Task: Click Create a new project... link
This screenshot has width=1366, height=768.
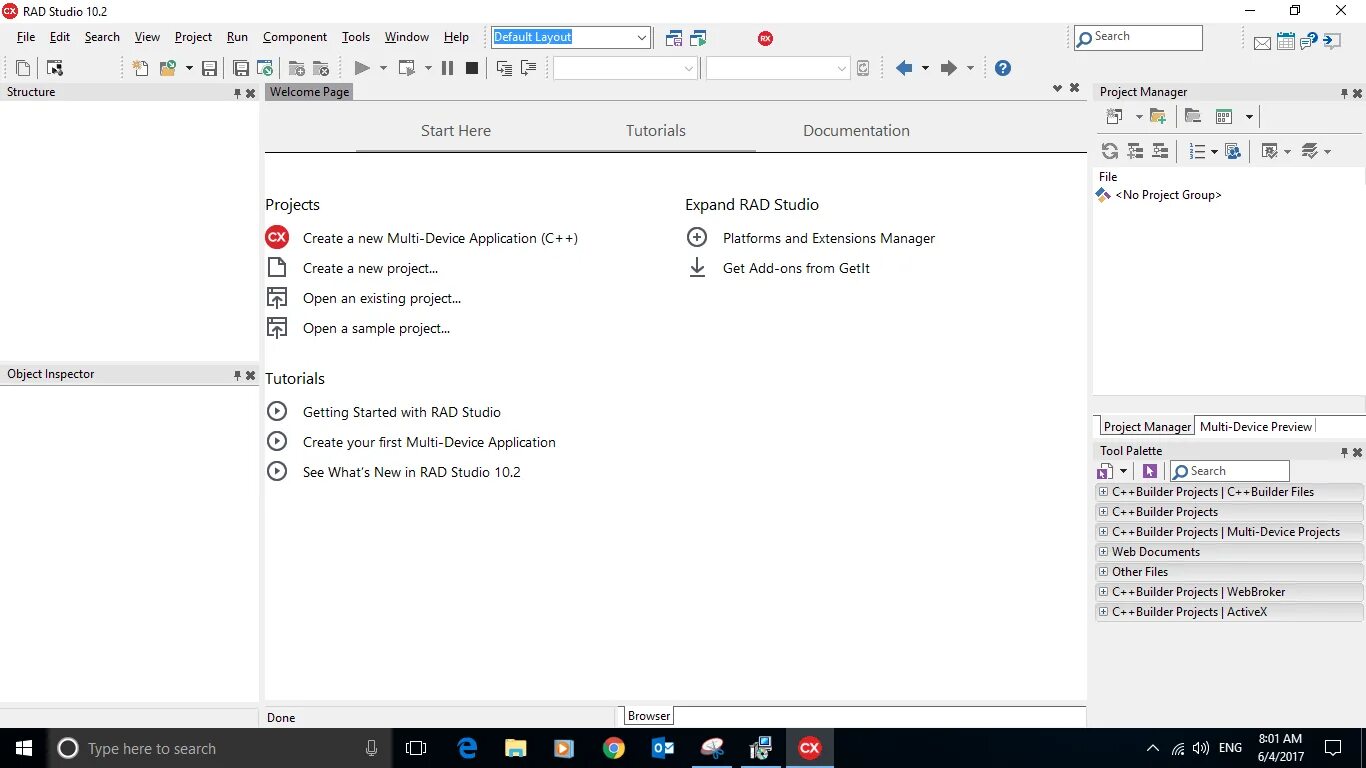Action: pos(370,268)
